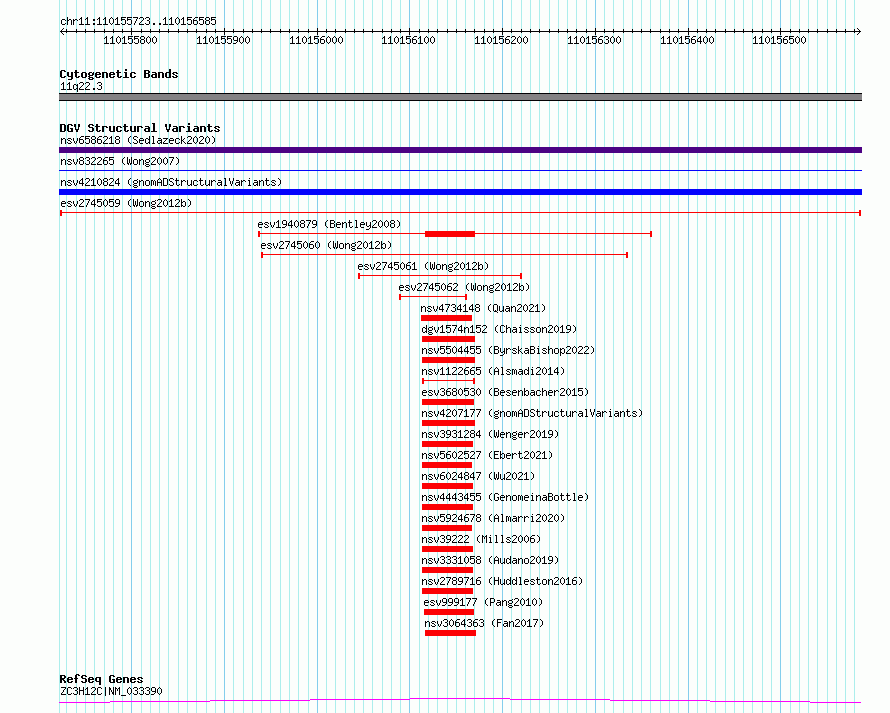Click ruler position 110155800
Image resolution: width=890 pixels, height=713 pixels.
point(130,40)
